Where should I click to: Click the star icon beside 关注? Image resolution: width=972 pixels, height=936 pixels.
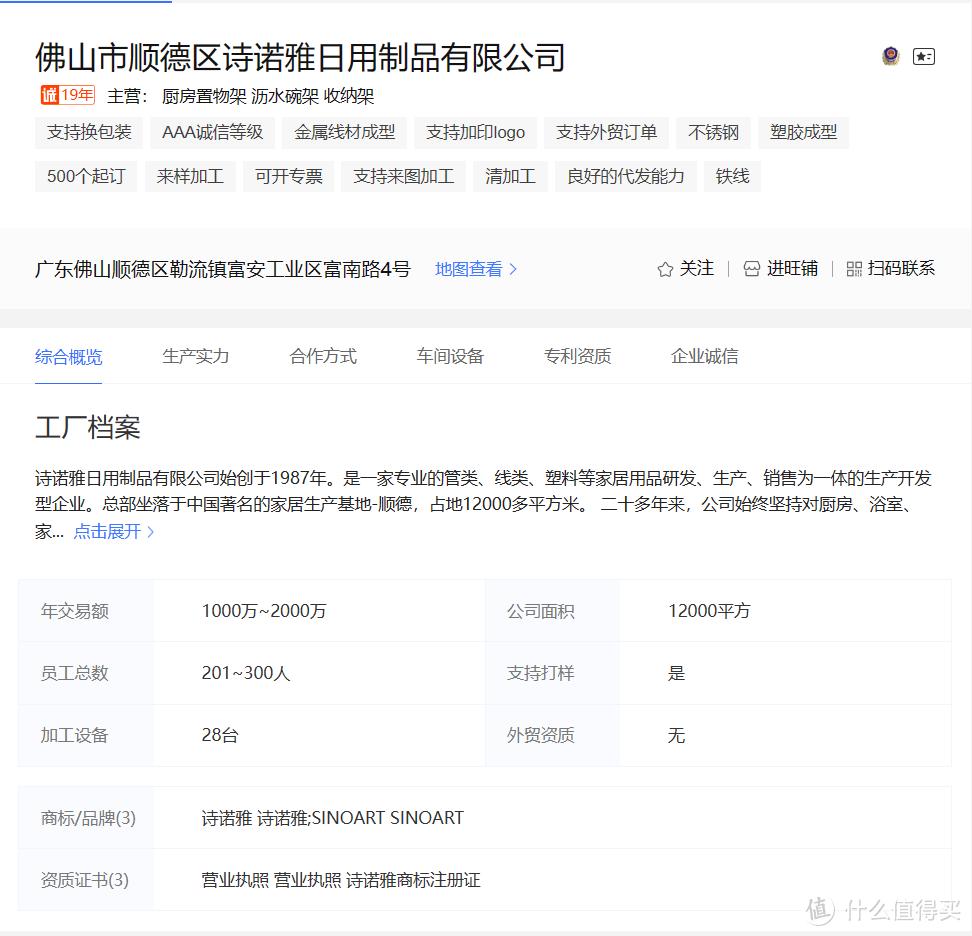pyautogui.click(x=664, y=269)
